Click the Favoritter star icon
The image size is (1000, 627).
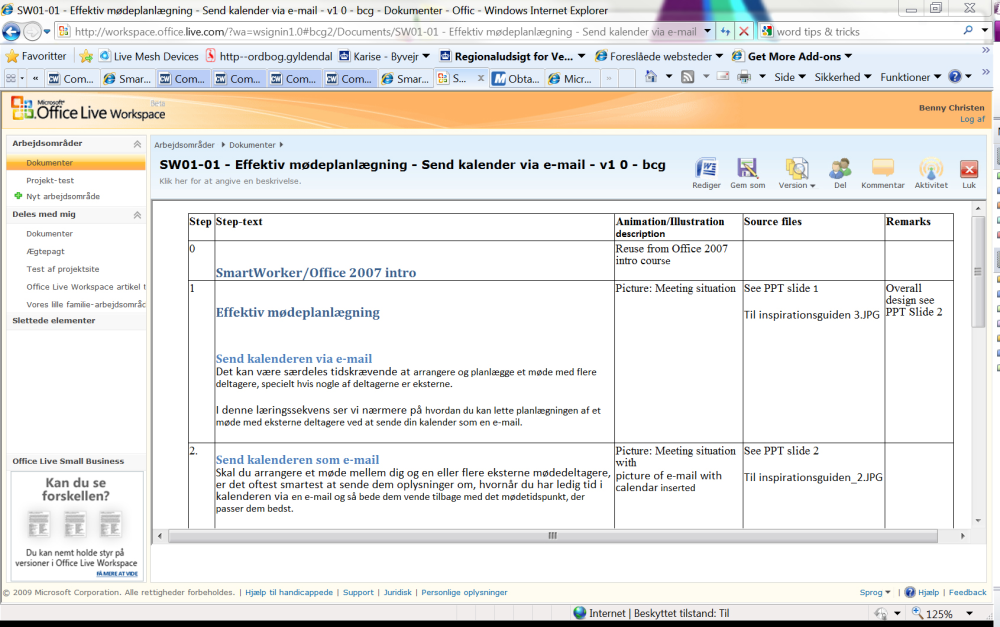[13, 56]
